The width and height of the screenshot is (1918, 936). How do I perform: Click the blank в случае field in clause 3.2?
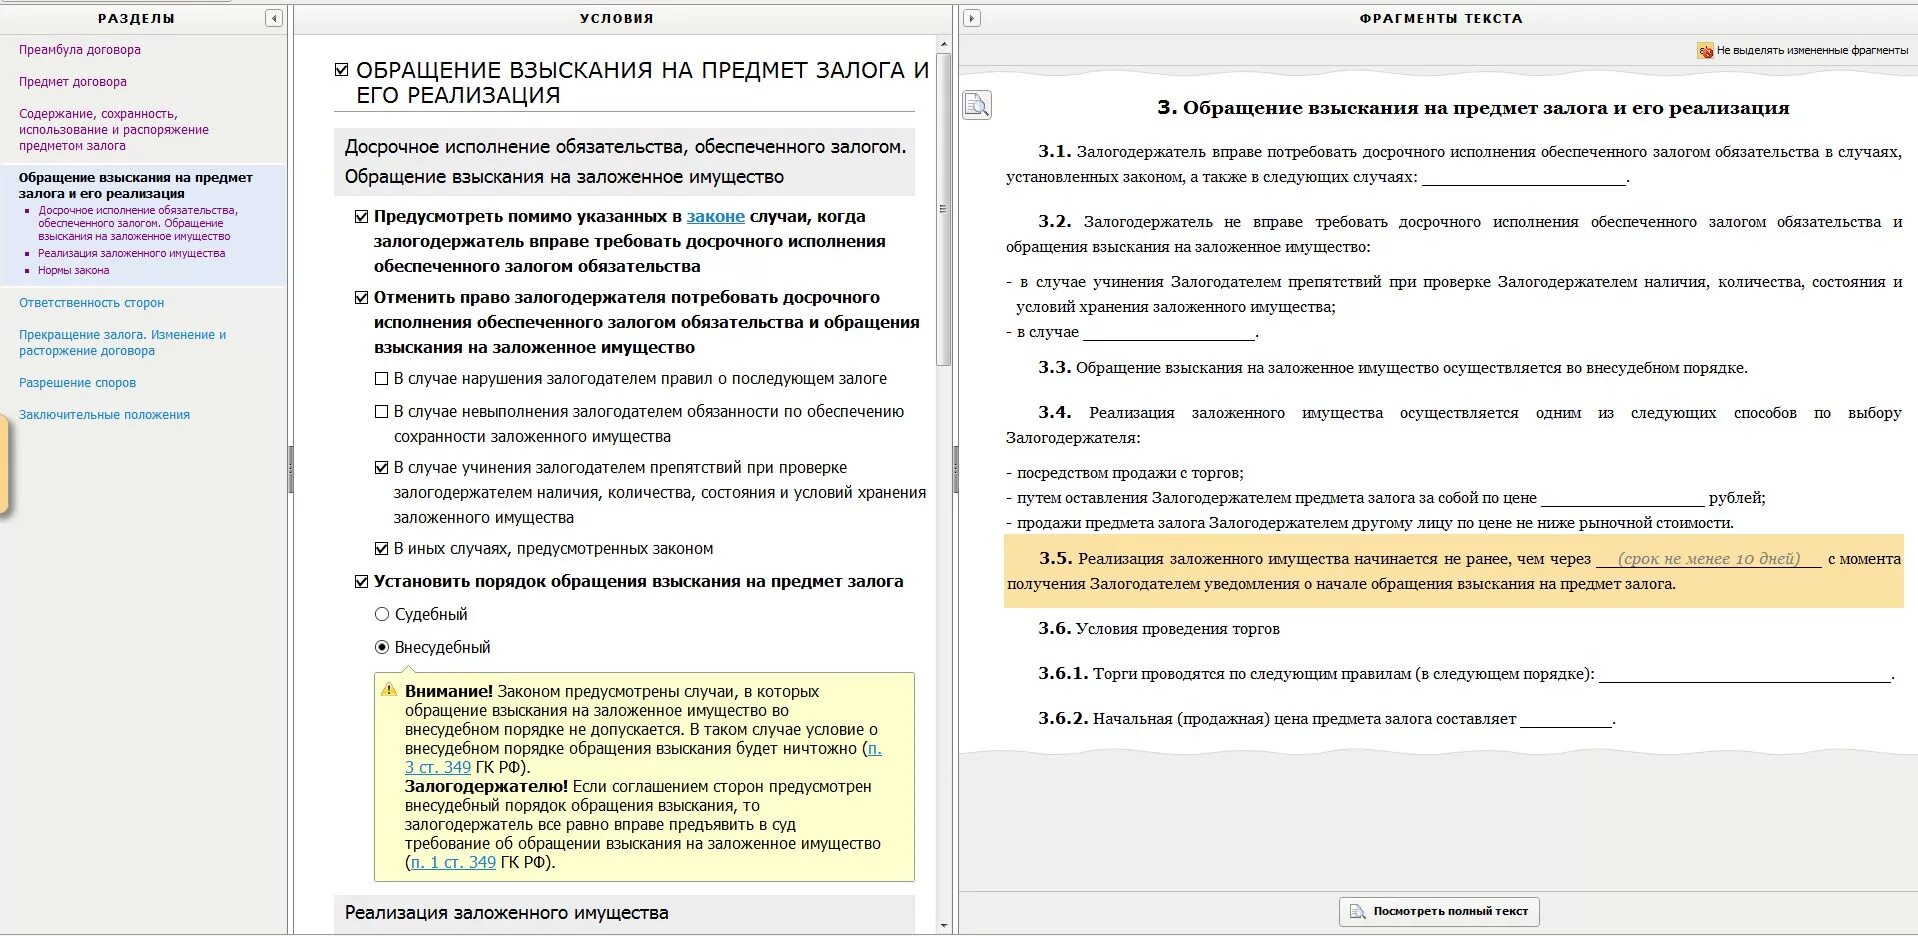(1169, 333)
